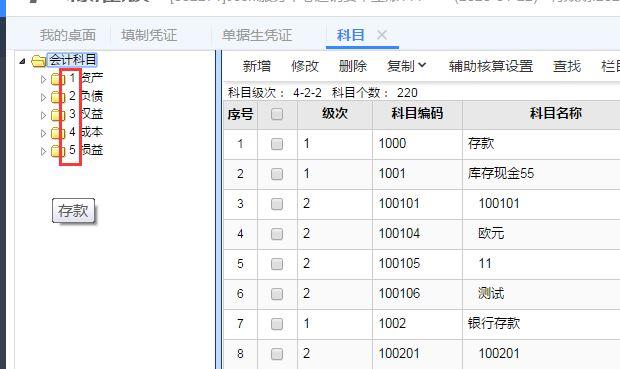Click the folder icon beside 1 资产

point(58,79)
